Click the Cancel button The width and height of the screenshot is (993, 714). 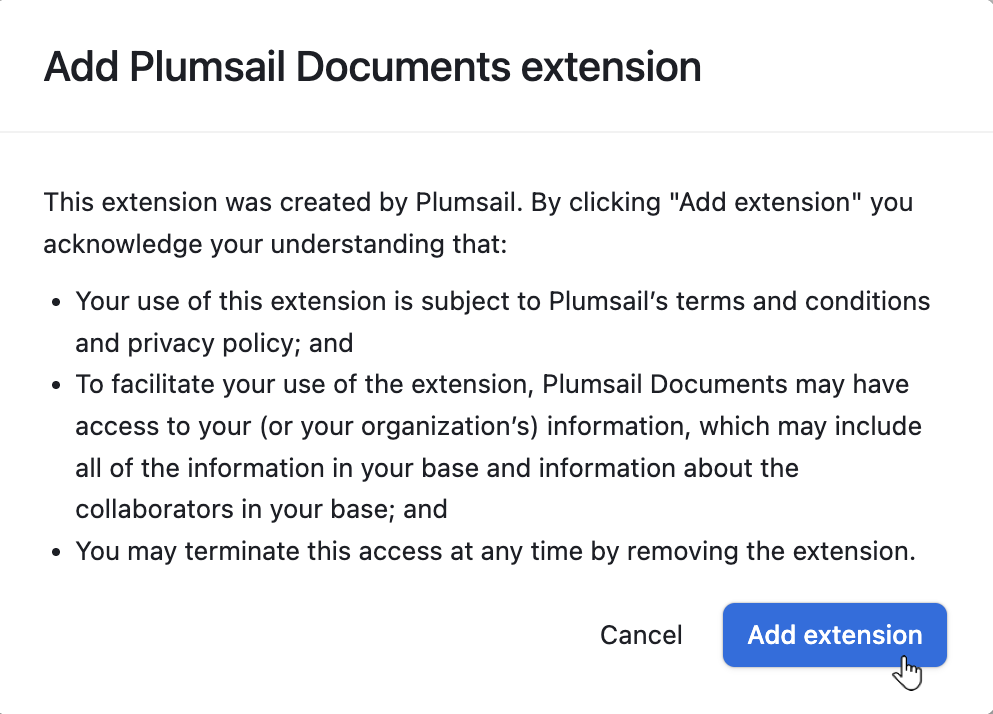(641, 635)
